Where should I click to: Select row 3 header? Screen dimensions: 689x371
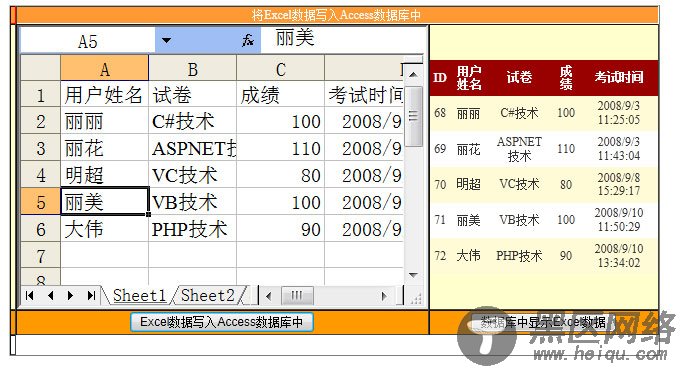click(40, 148)
